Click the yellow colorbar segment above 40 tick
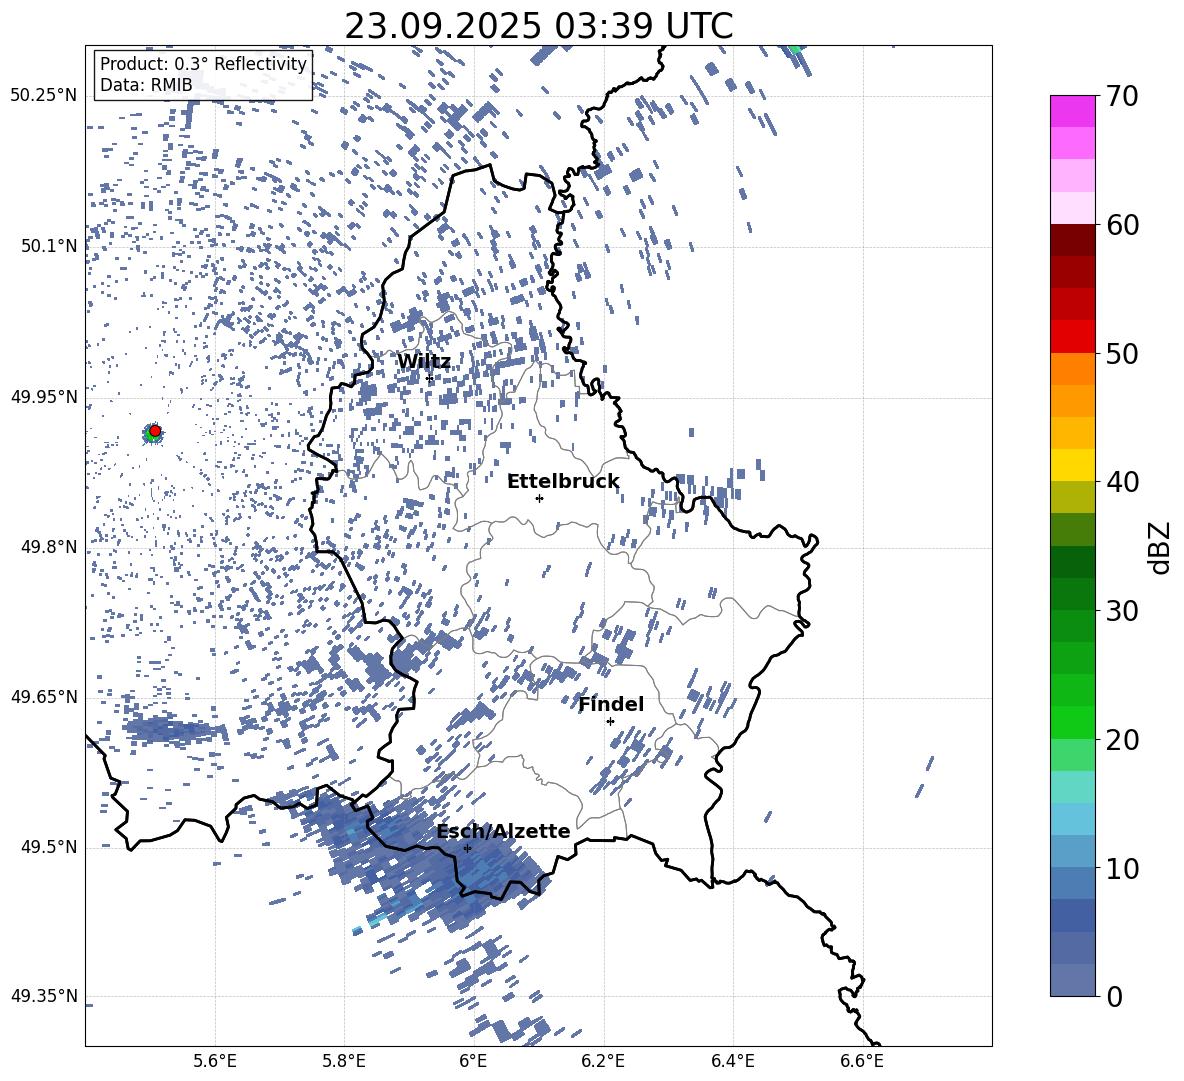Image resolution: width=1184 pixels, height=1081 pixels. tap(1072, 465)
